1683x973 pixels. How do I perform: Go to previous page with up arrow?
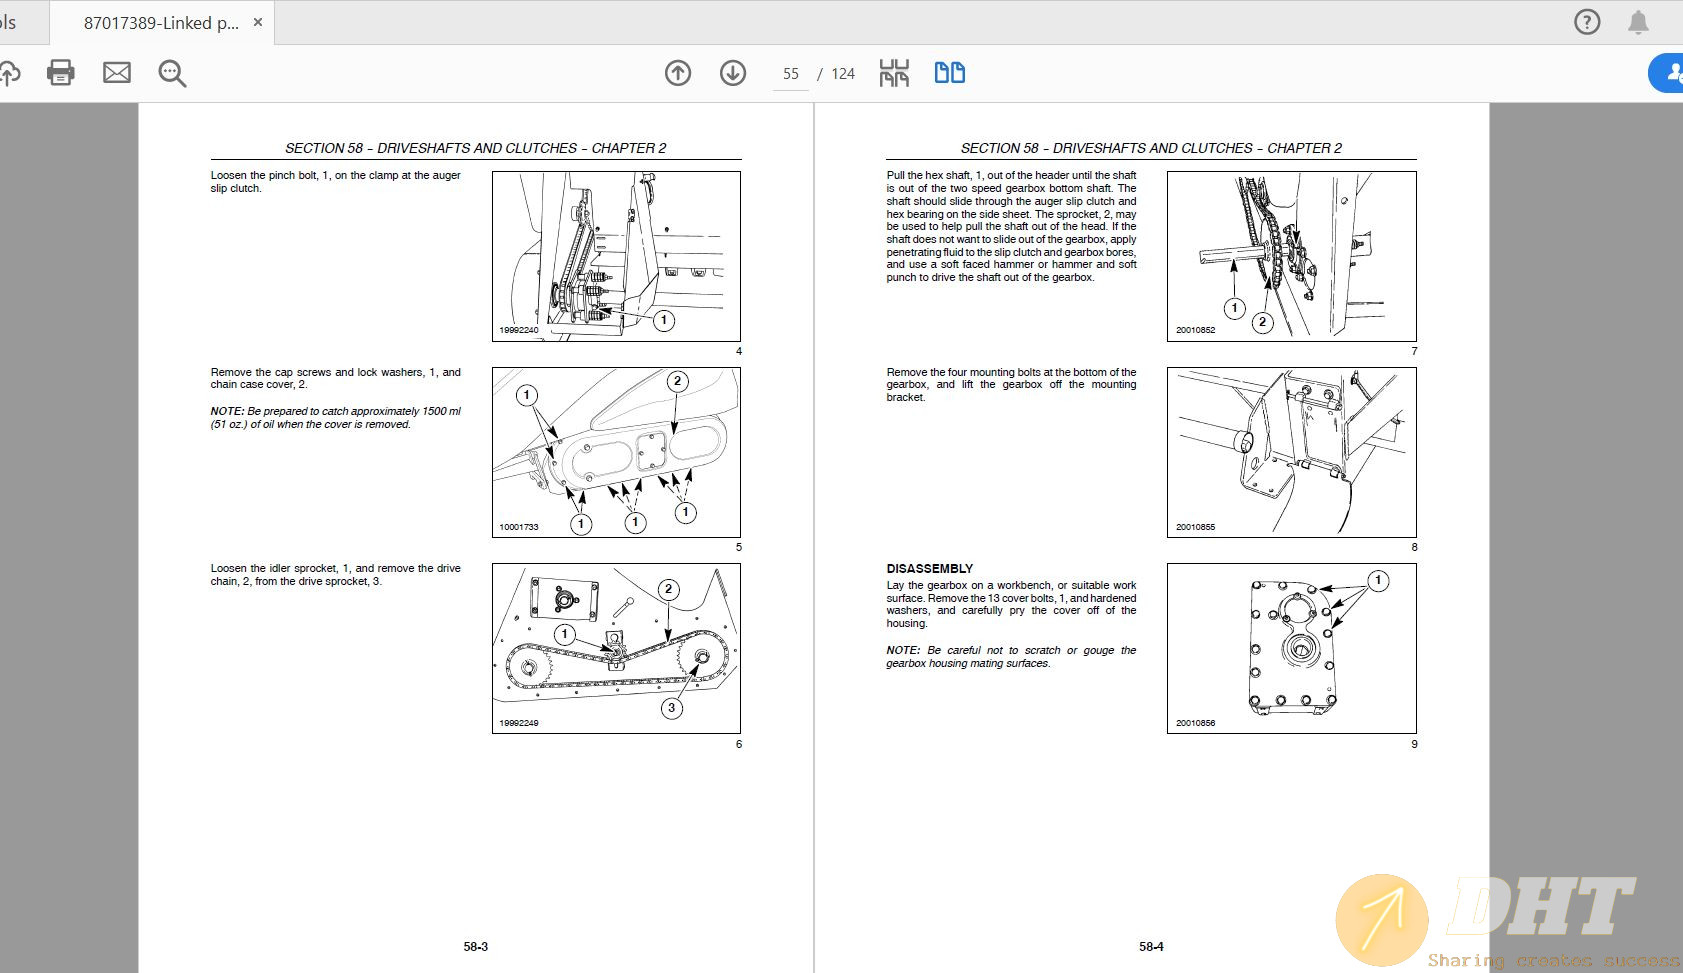pos(678,73)
